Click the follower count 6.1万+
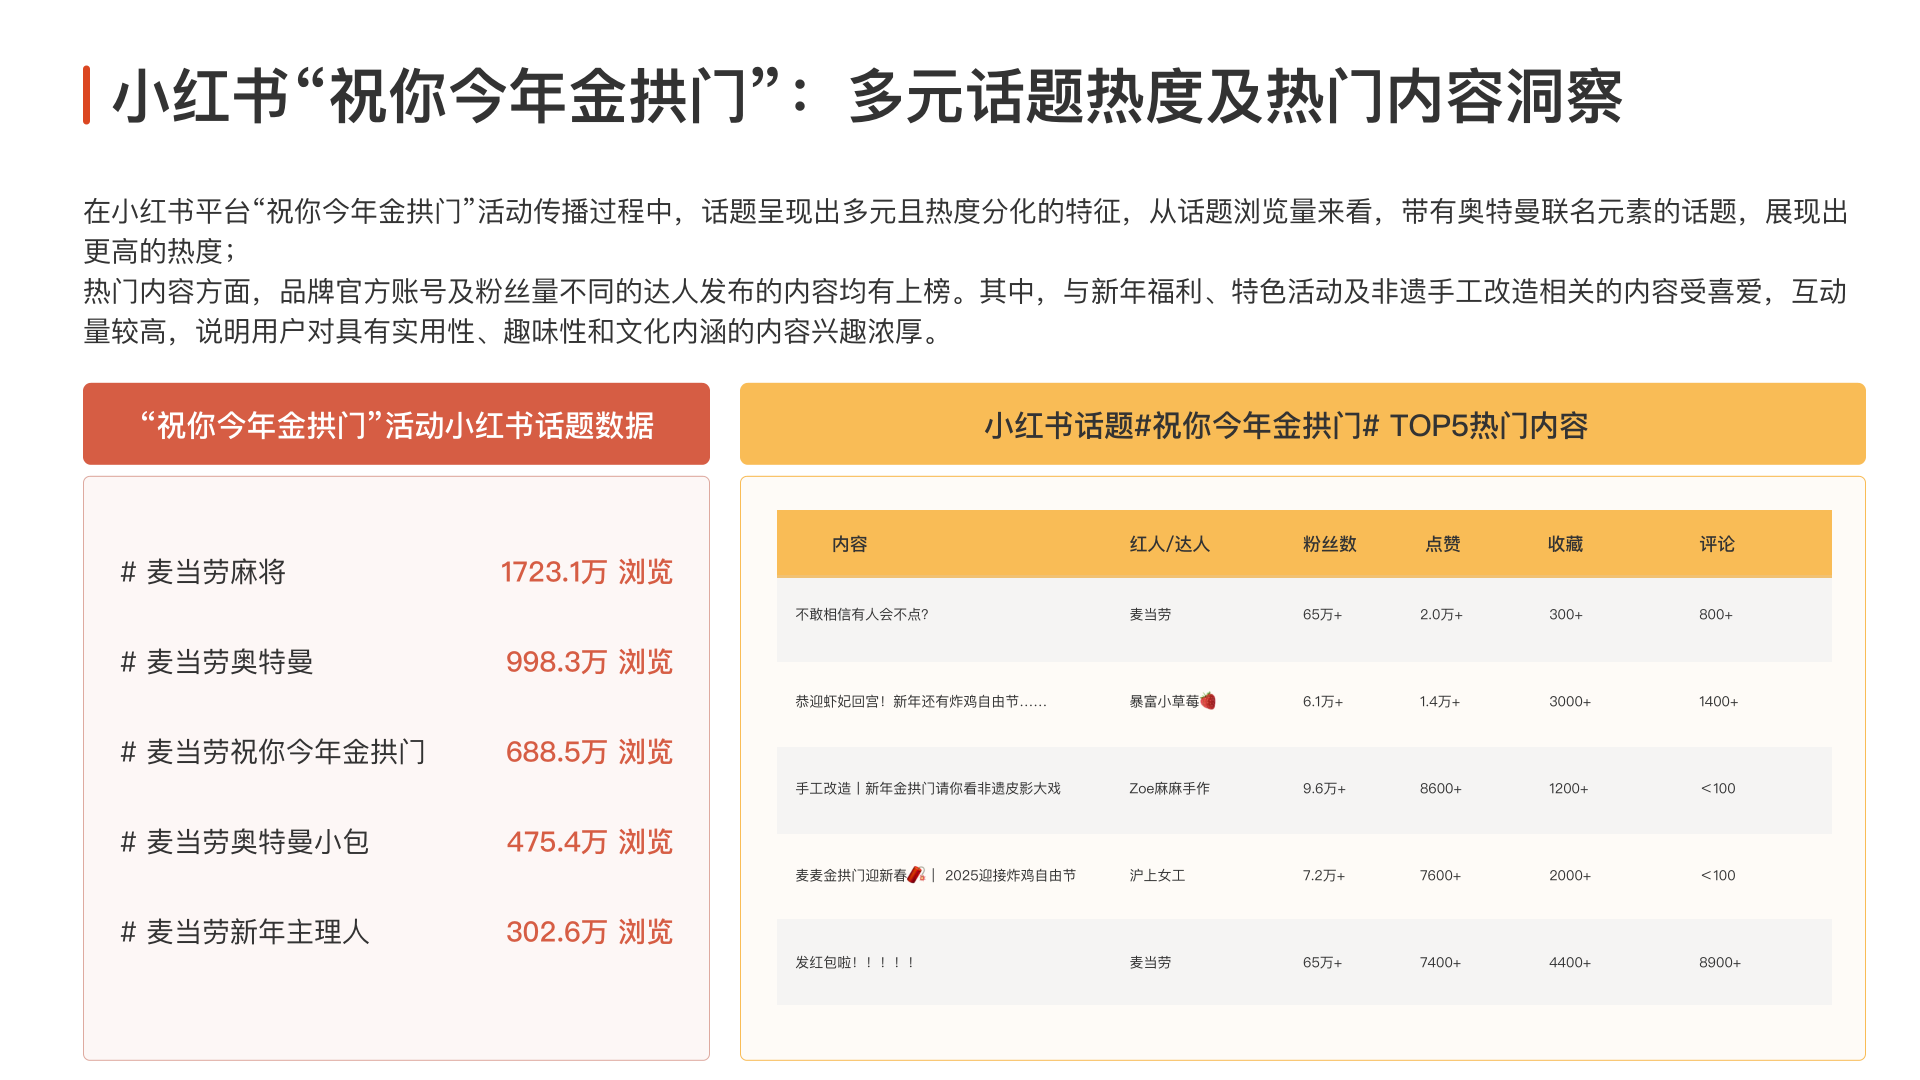This screenshot has width=1920, height=1080. point(1322,701)
